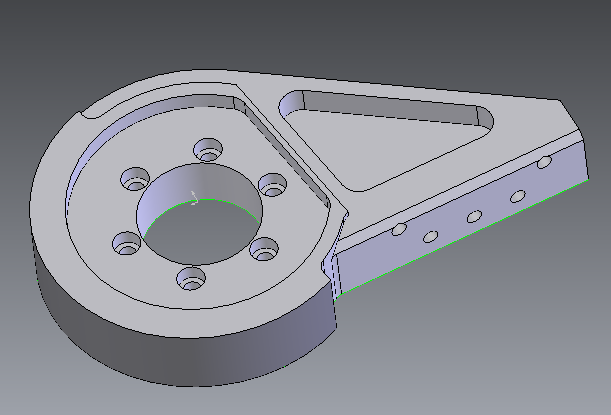Screen dimensions: 611x415
Task: Select the green highlighted bottom edge of arm
Action: 470,238
